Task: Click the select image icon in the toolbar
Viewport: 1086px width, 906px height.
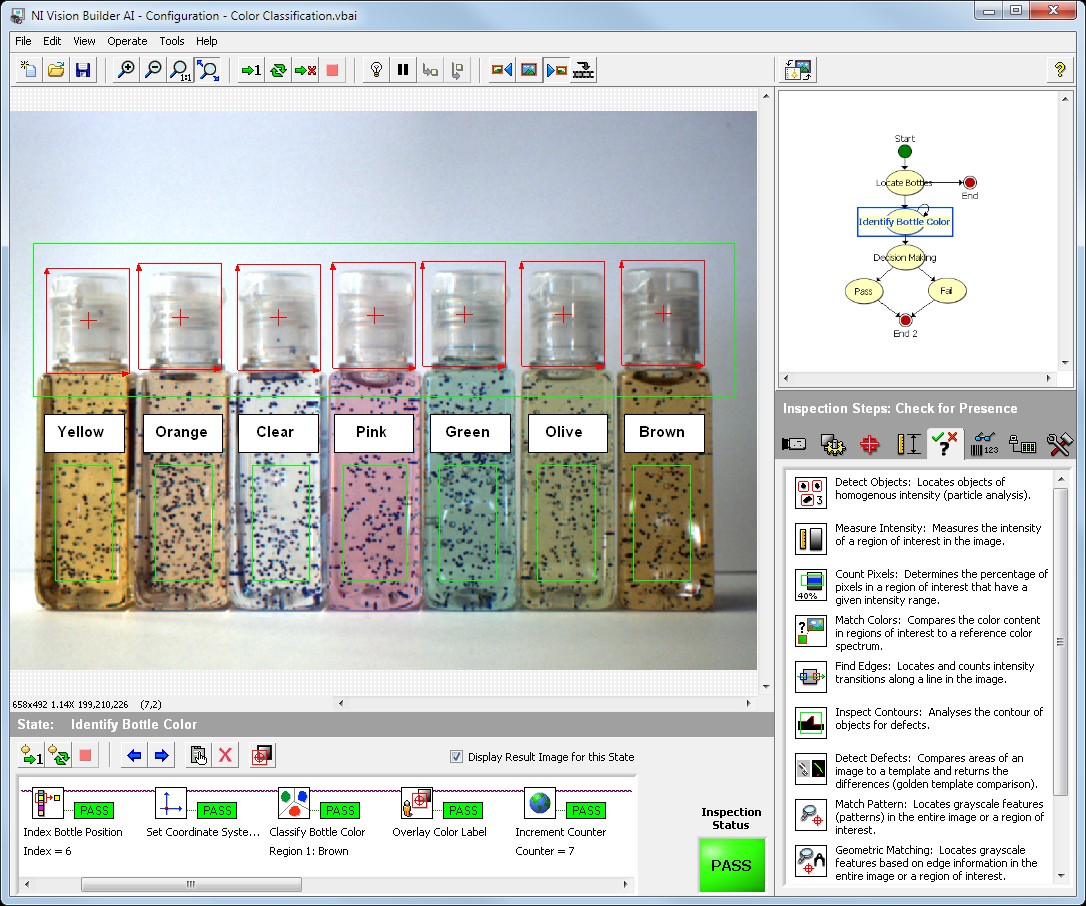Action: pyautogui.click(x=528, y=70)
